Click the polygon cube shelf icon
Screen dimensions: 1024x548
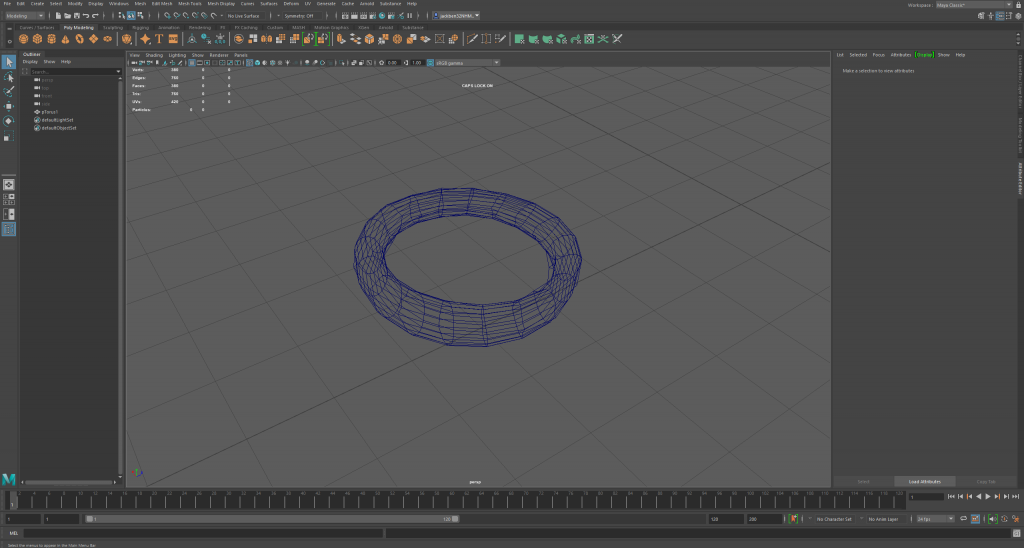click(37, 39)
